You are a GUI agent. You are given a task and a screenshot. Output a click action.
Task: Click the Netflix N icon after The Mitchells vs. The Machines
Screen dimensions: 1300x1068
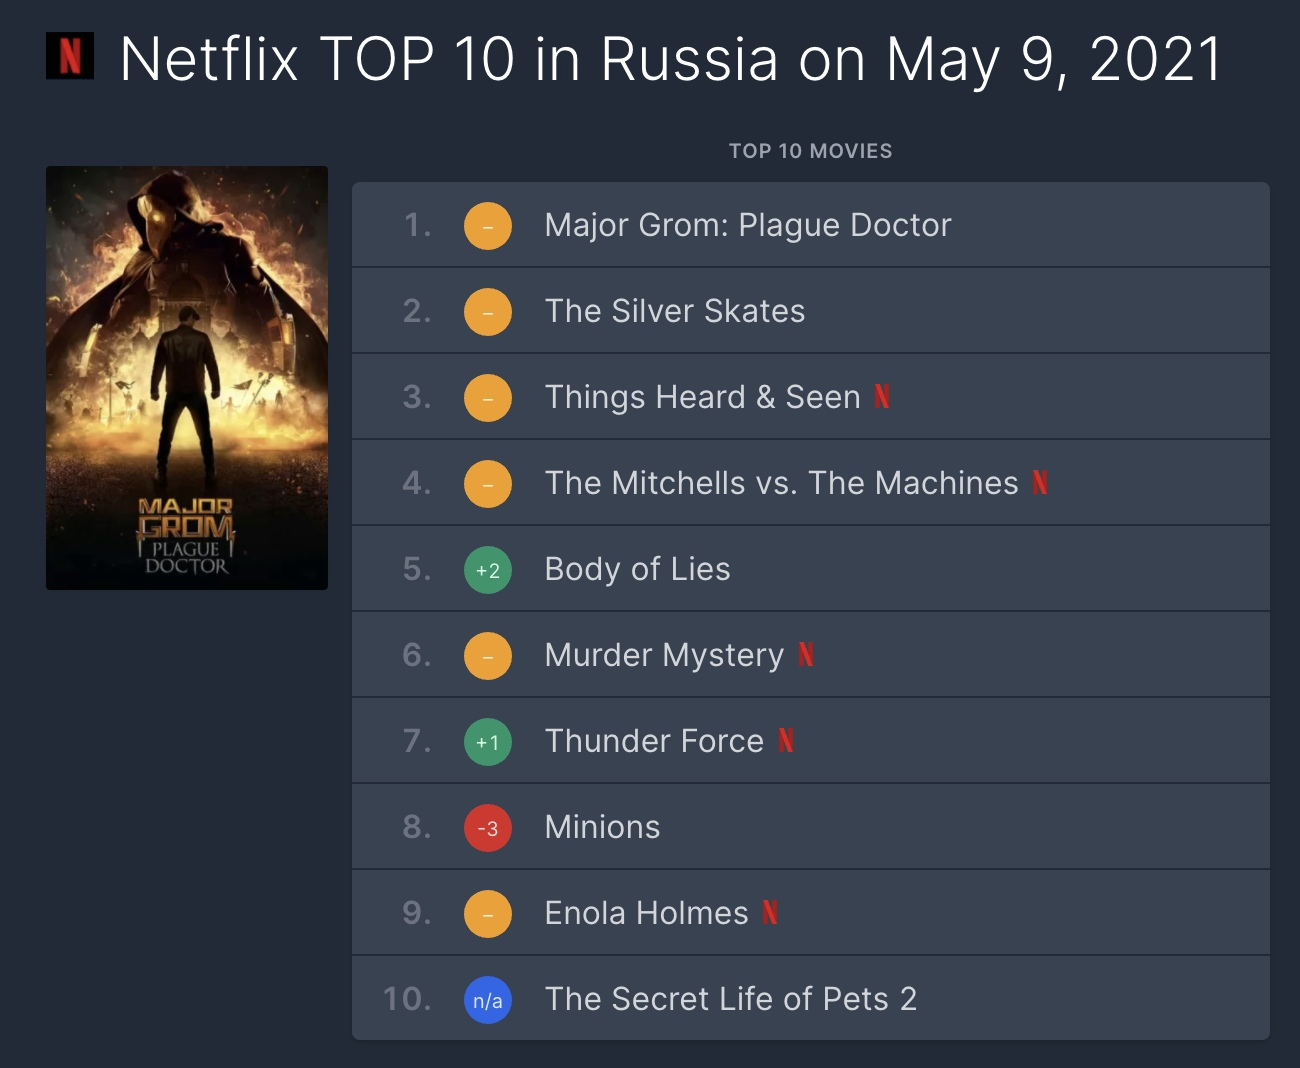(x=1040, y=483)
